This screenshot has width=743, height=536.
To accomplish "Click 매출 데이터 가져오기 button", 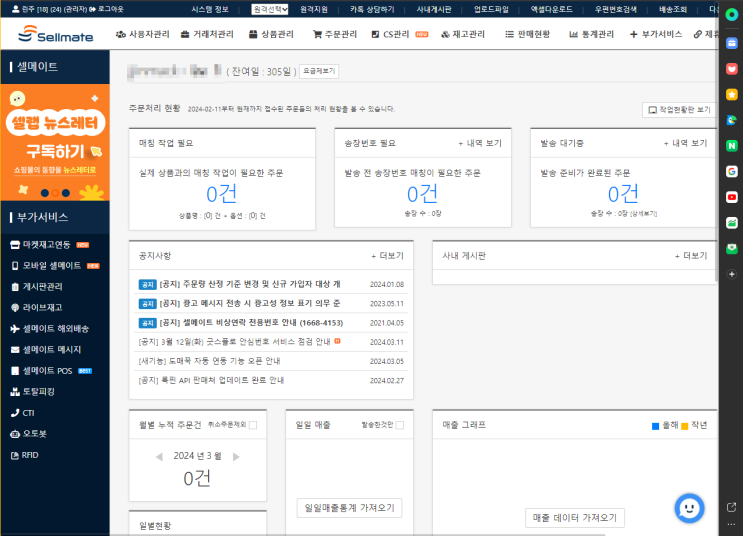I will pyautogui.click(x=575, y=518).
